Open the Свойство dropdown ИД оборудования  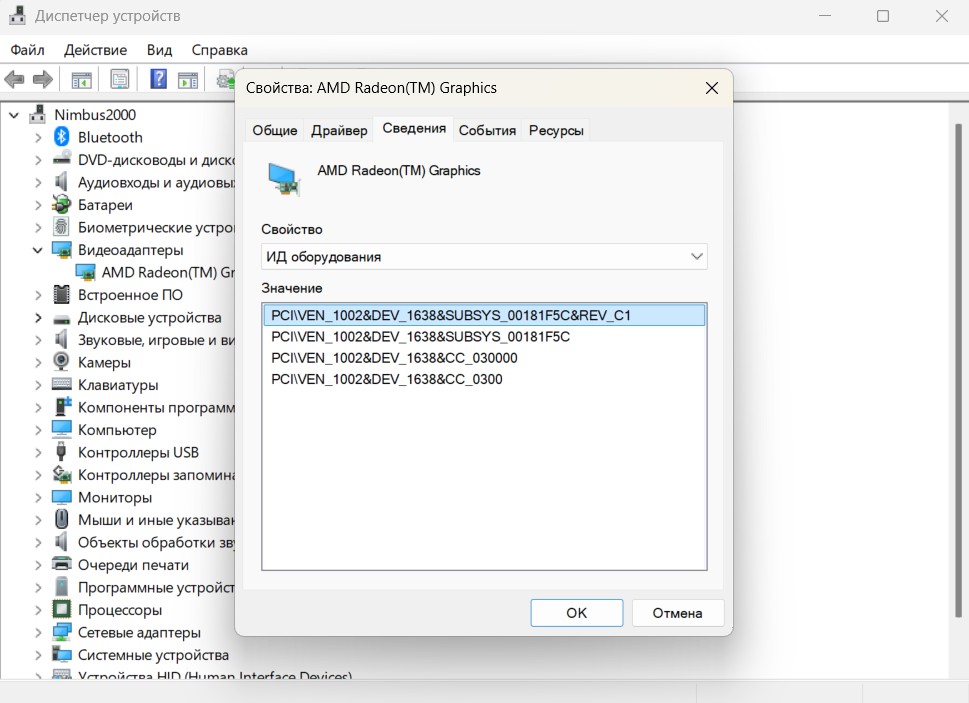(x=484, y=256)
